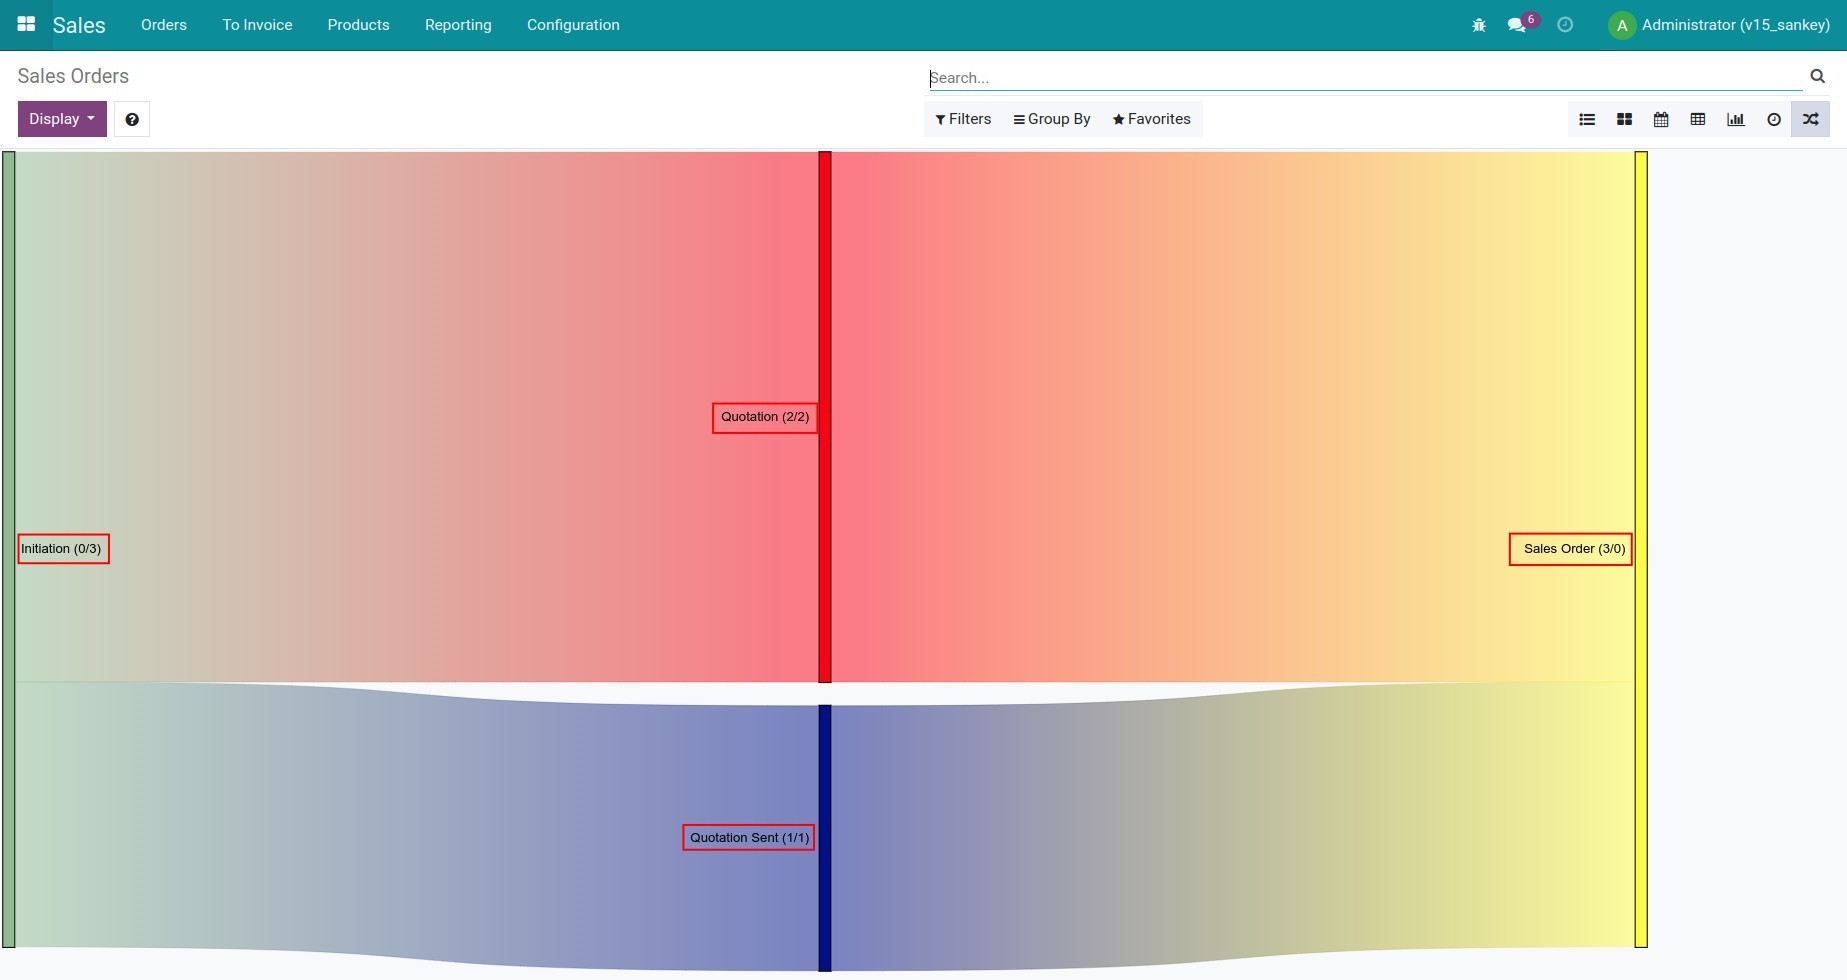This screenshot has height=980, width=1847.
Task: Switch to kanban view
Action: click(1624, 119)
